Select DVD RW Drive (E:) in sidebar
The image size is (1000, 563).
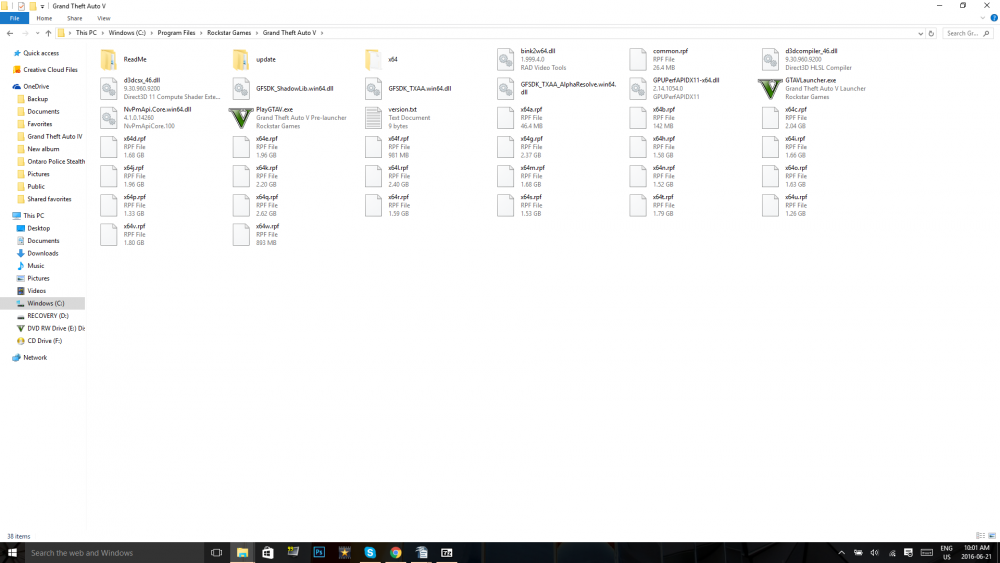click(x=55, y=328)
